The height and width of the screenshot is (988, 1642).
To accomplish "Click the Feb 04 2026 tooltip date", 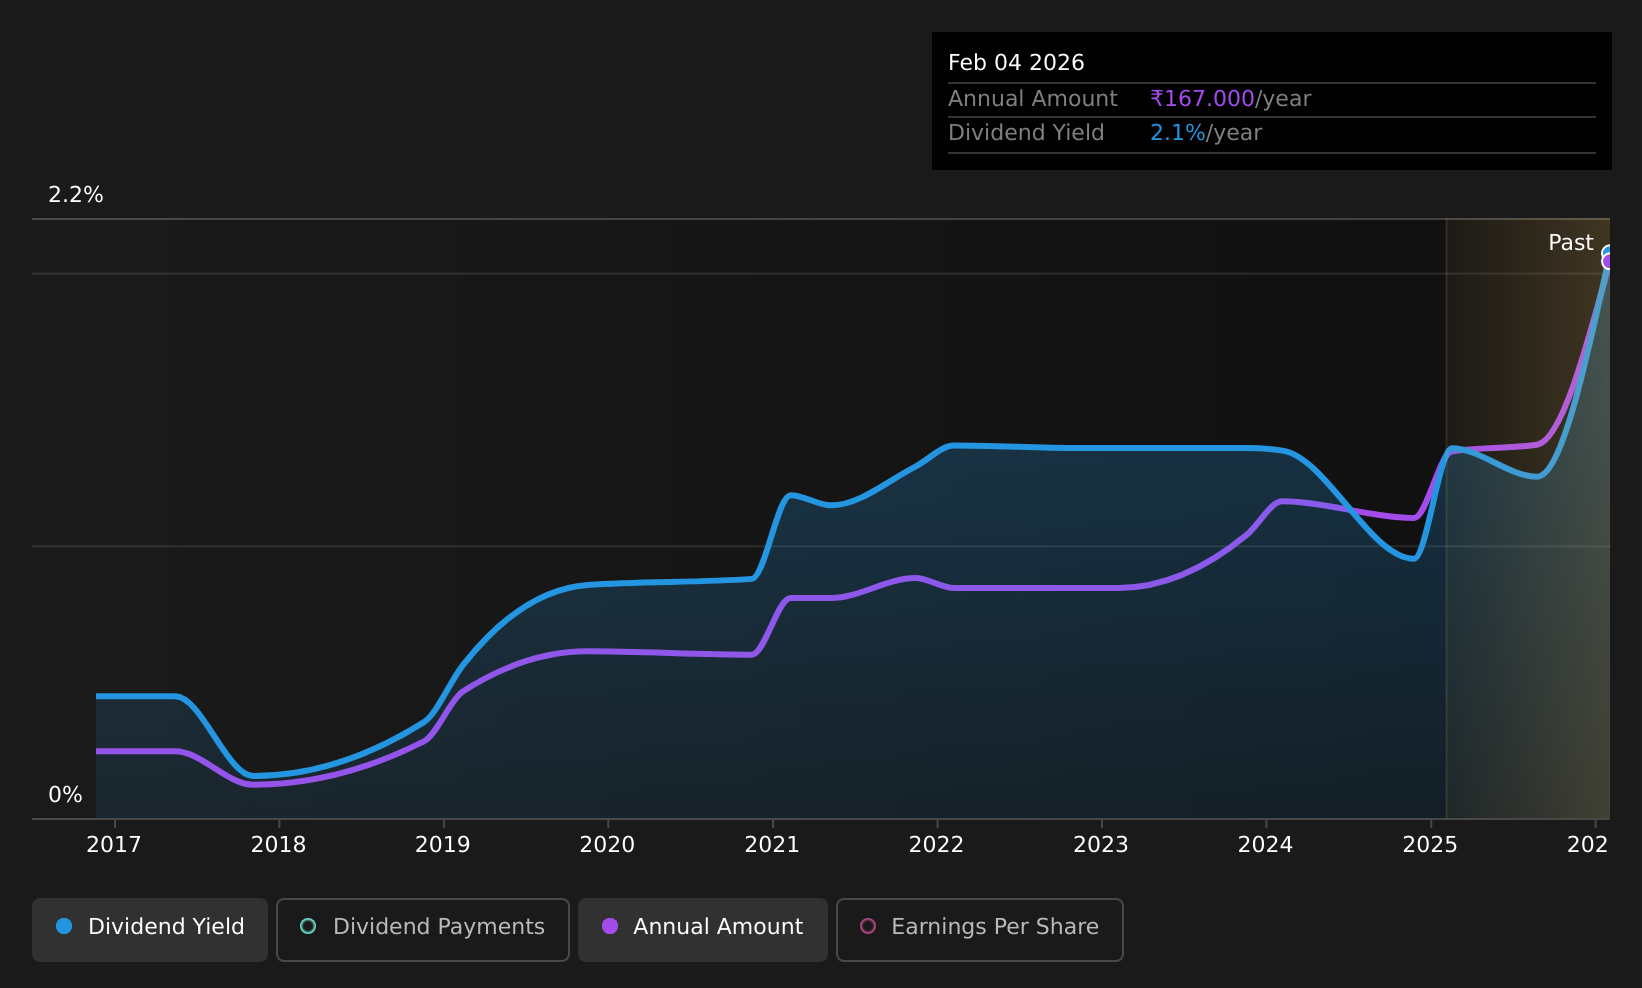I will click(1016, 63).
